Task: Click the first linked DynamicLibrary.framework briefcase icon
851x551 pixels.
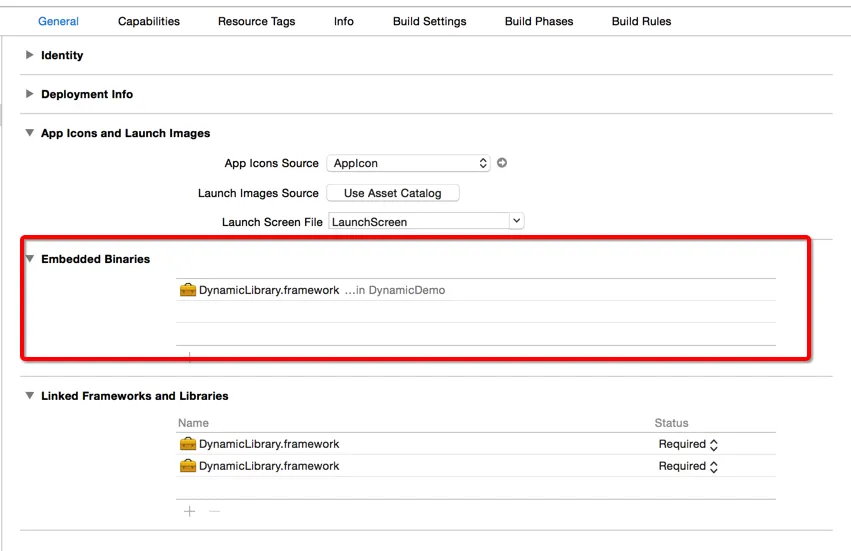Action: point(188,444)
